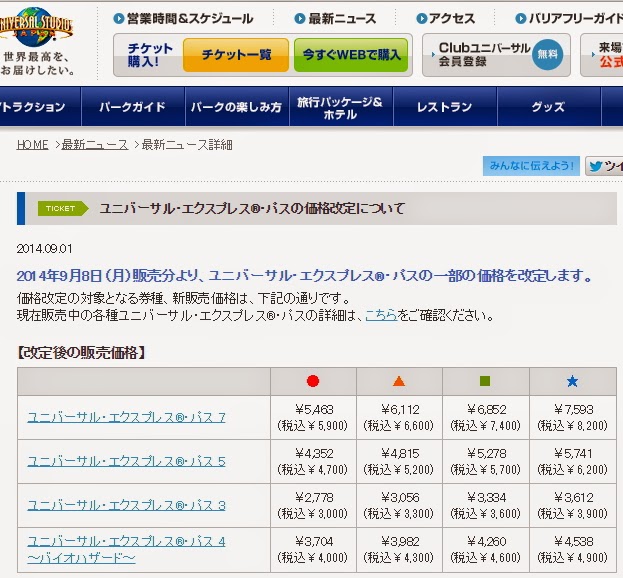Select the ¥3,982 price cell
The width and height of the screenshot is (623, 578).
pos(400,550)
